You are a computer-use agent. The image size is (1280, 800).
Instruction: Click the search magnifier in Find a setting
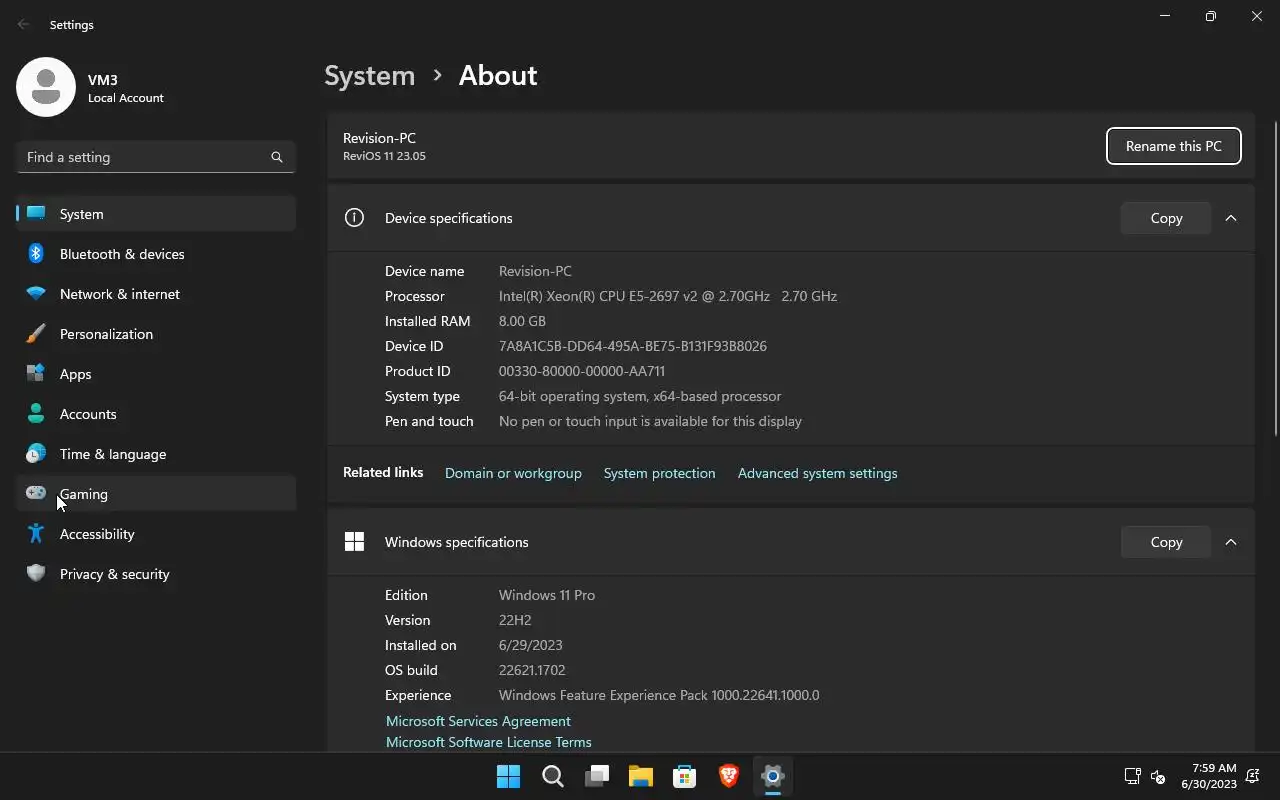pyautogui.click(x=277, y=157)
